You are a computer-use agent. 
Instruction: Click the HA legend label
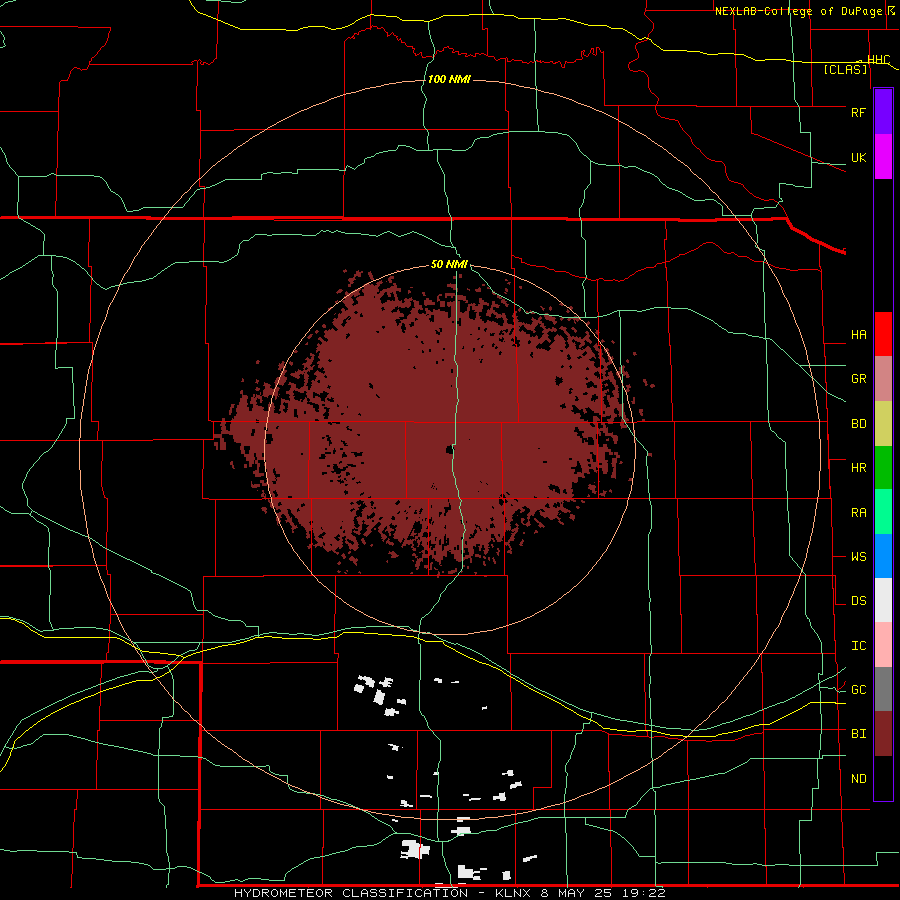point(858,334)
